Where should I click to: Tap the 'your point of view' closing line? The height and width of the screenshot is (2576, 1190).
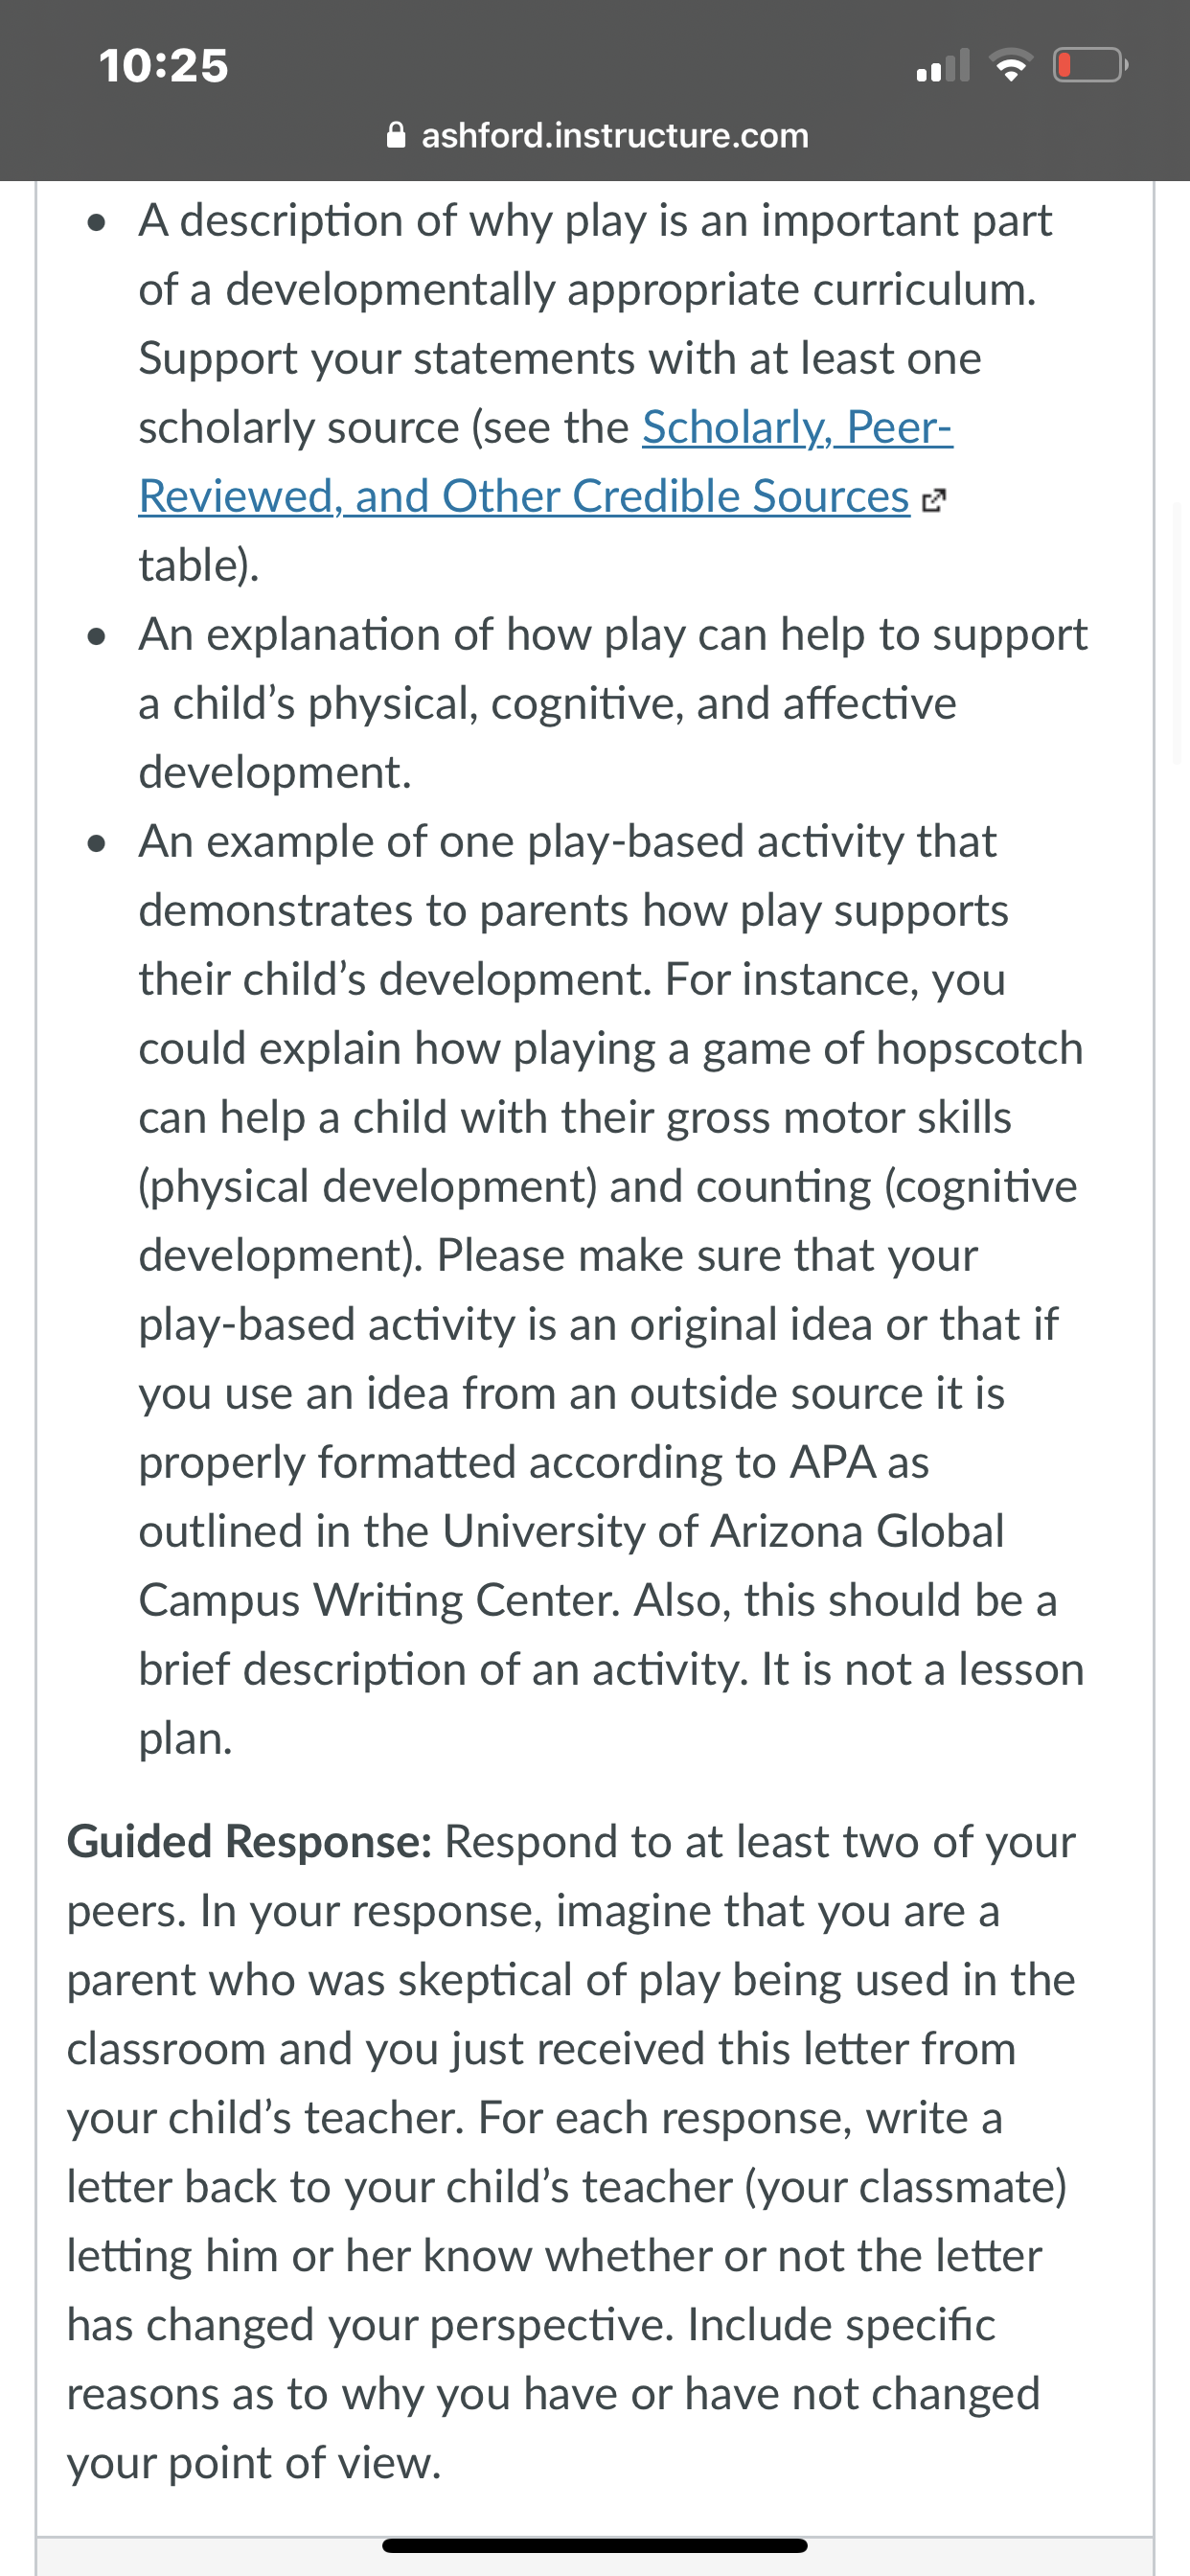coord(254,2463)
